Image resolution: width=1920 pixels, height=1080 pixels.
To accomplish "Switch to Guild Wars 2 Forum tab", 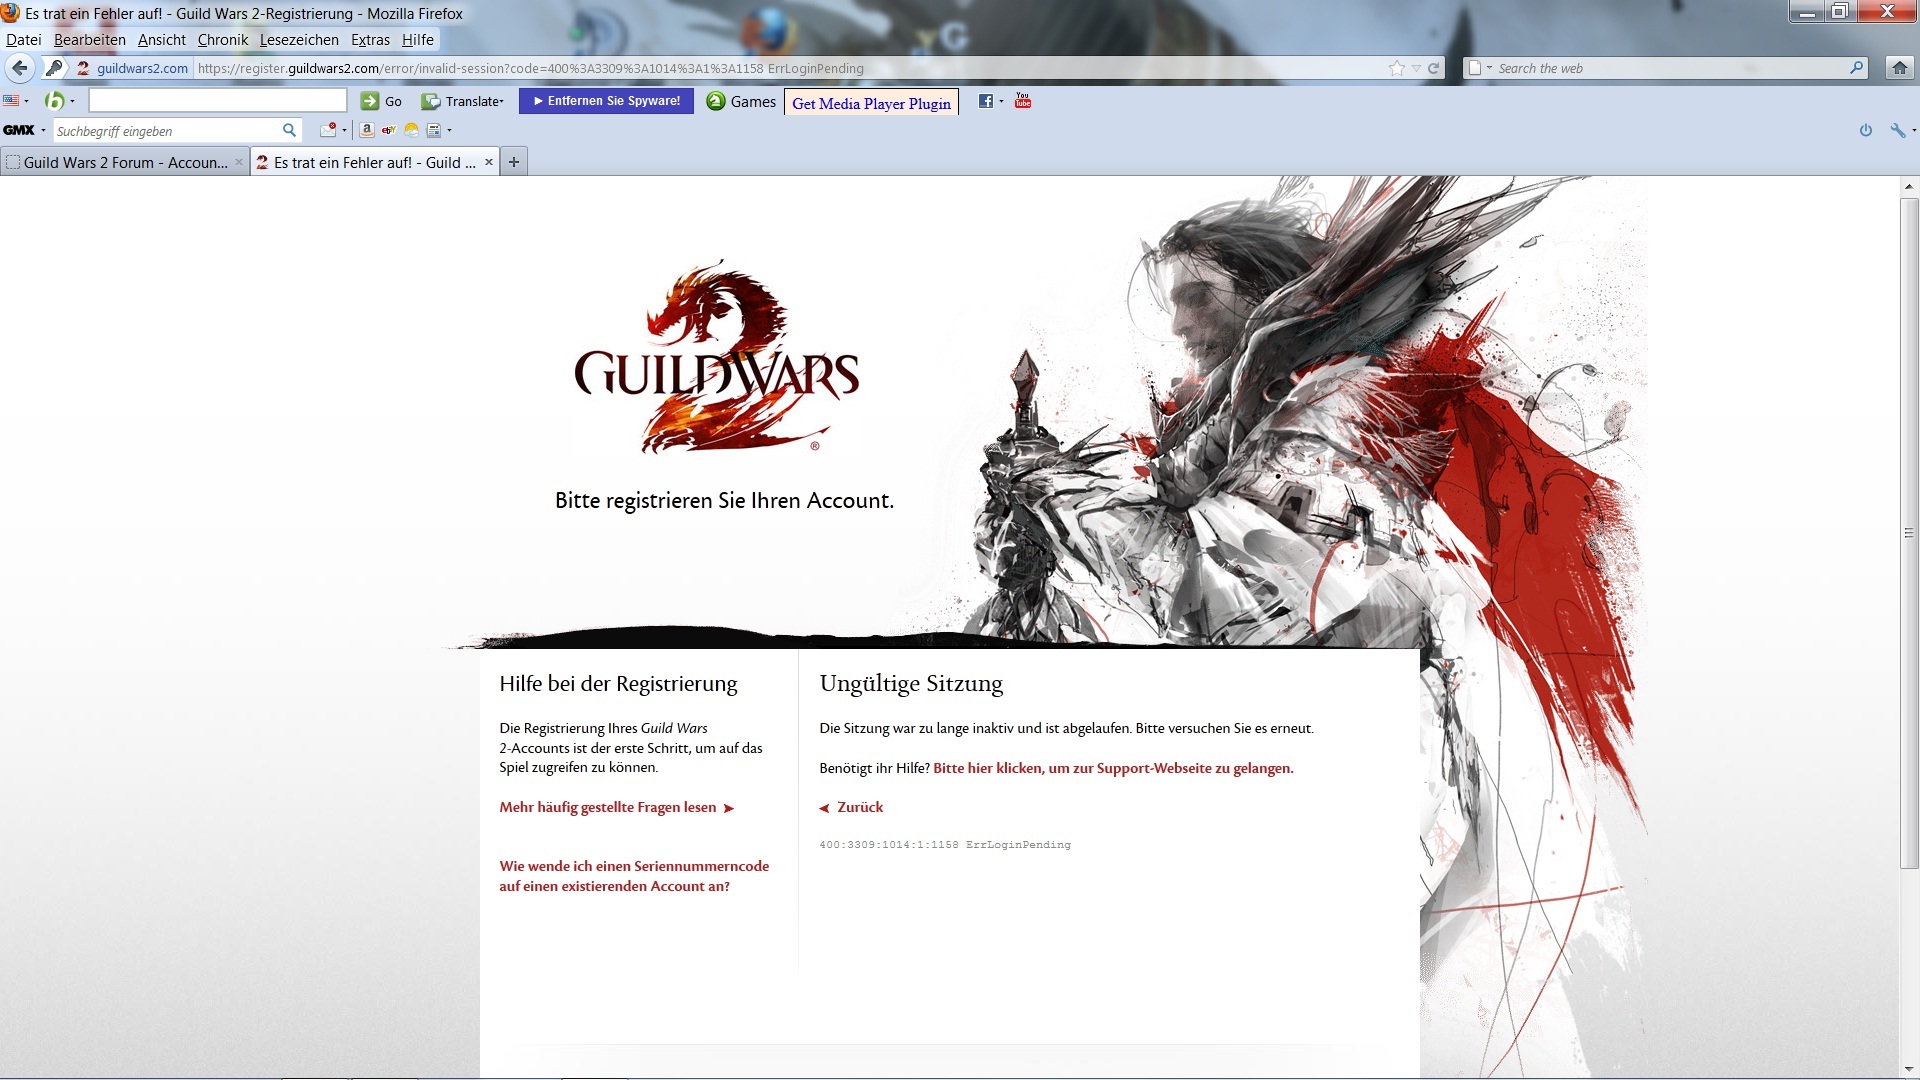I will coord(125,162).
